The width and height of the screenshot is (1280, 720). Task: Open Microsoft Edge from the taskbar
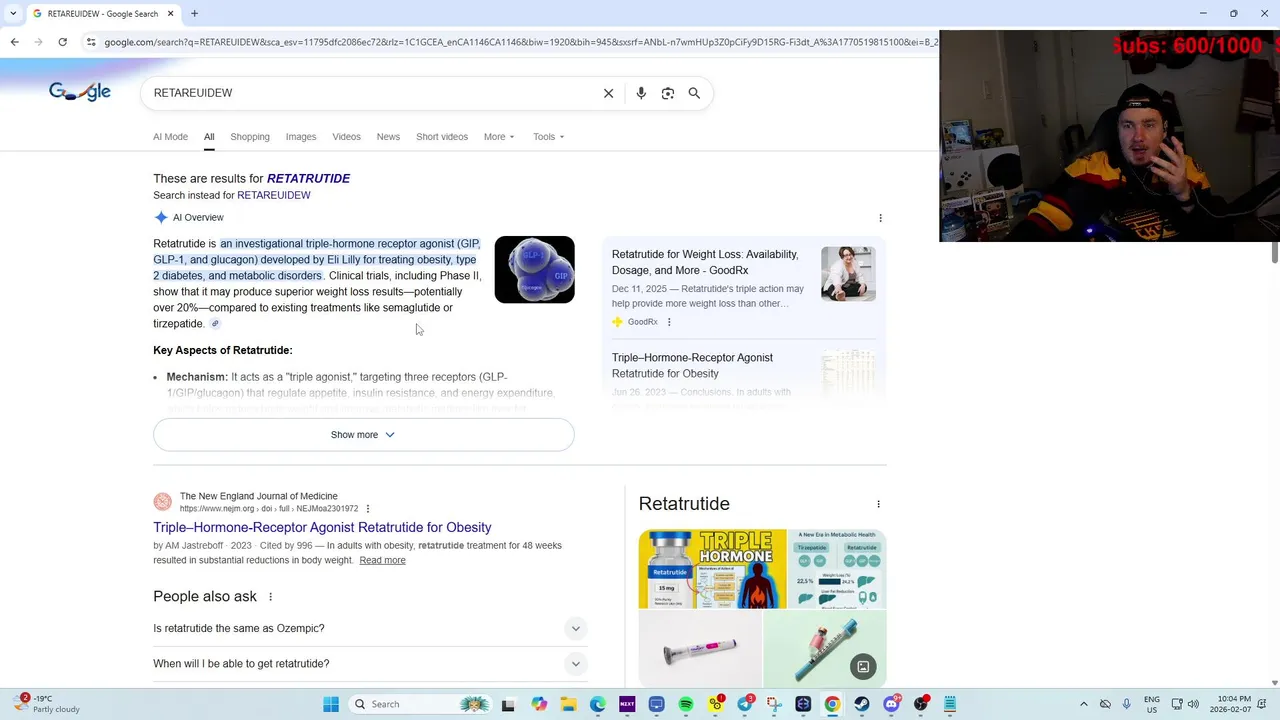pos(598,704)
